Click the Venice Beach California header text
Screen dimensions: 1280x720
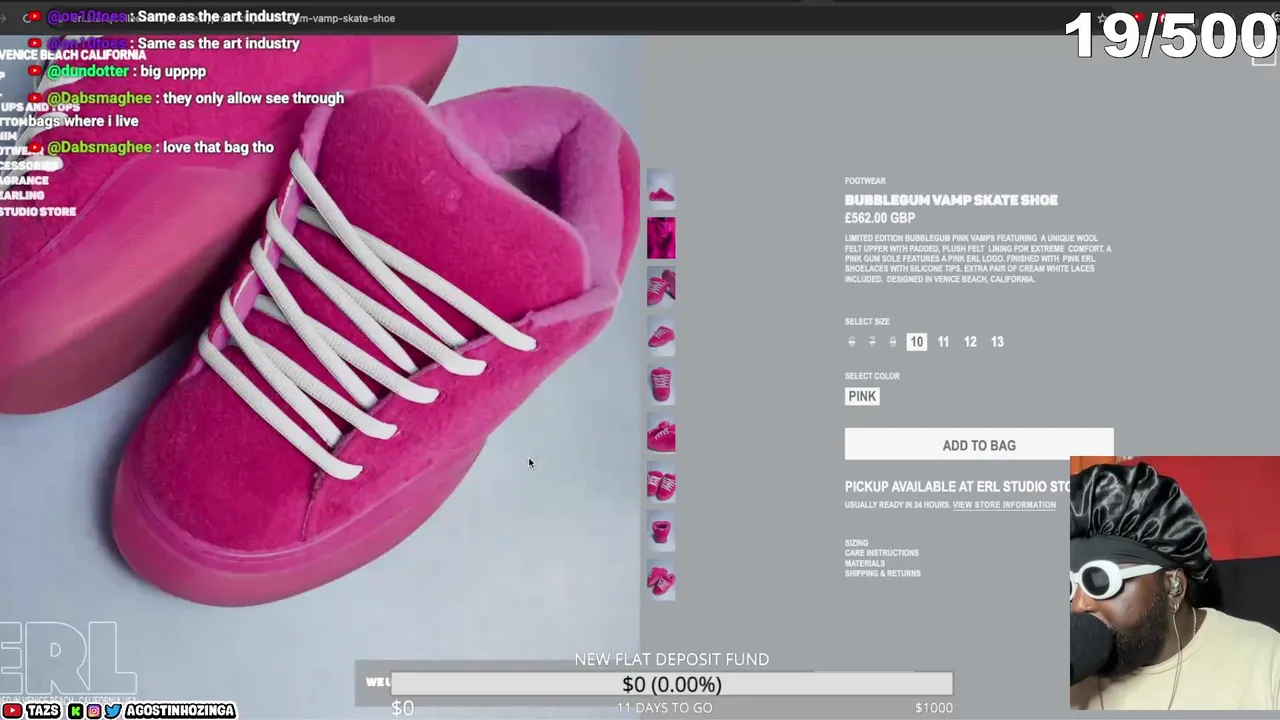pos(73,55)
